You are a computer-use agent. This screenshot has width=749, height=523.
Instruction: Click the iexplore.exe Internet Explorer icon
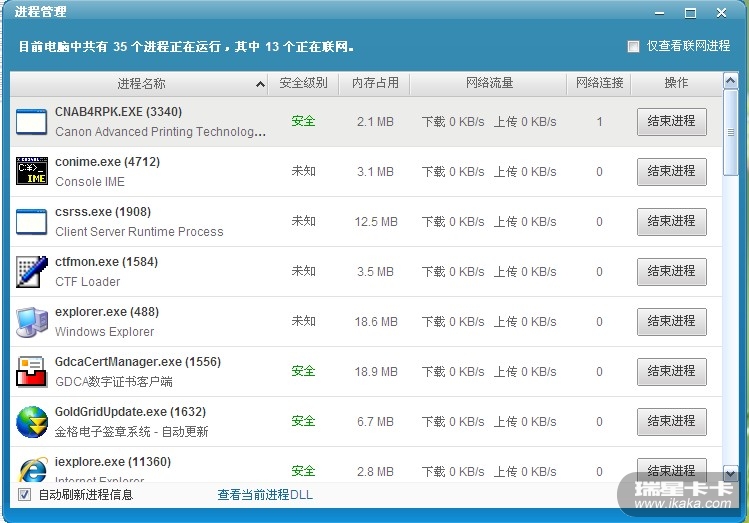tap(32, 468)
